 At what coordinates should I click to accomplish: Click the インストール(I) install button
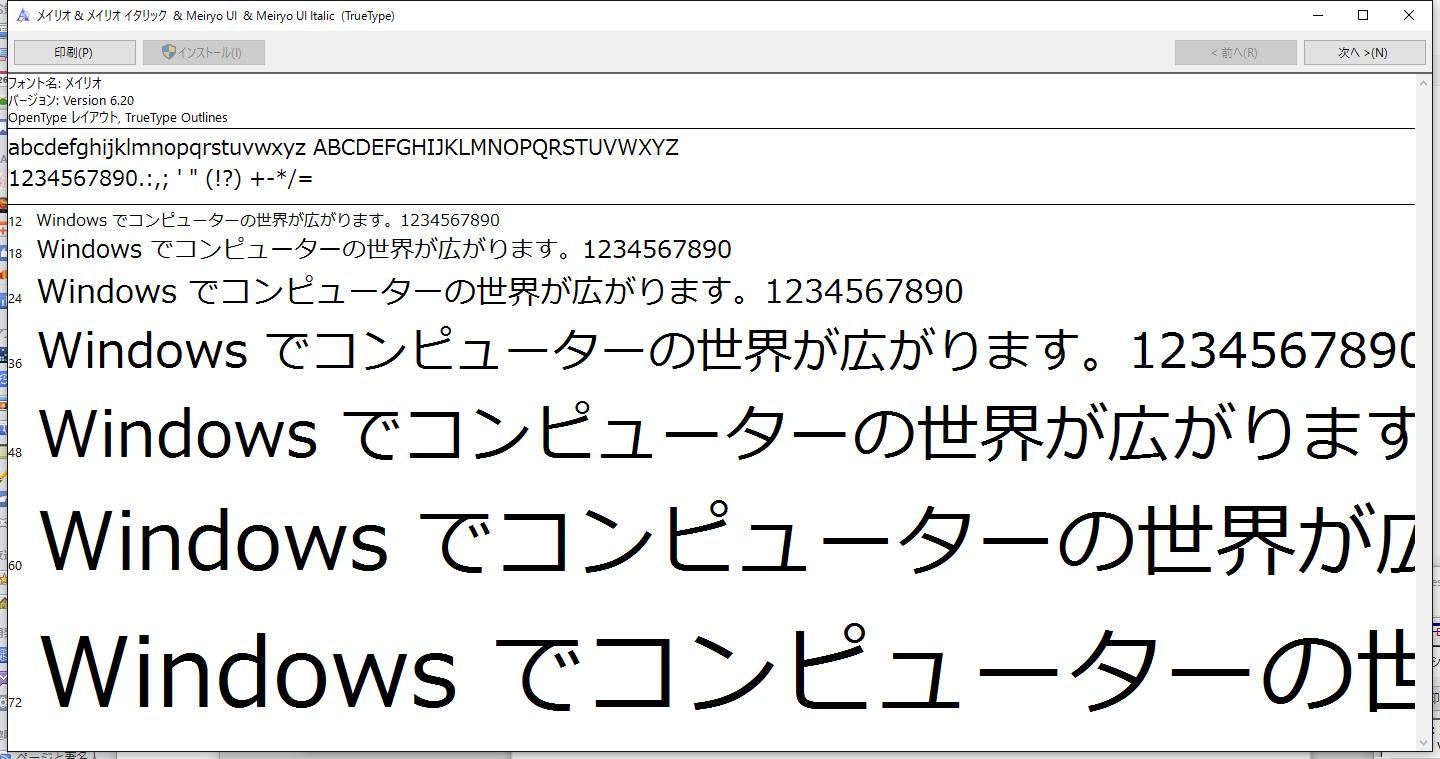[203, 52]
